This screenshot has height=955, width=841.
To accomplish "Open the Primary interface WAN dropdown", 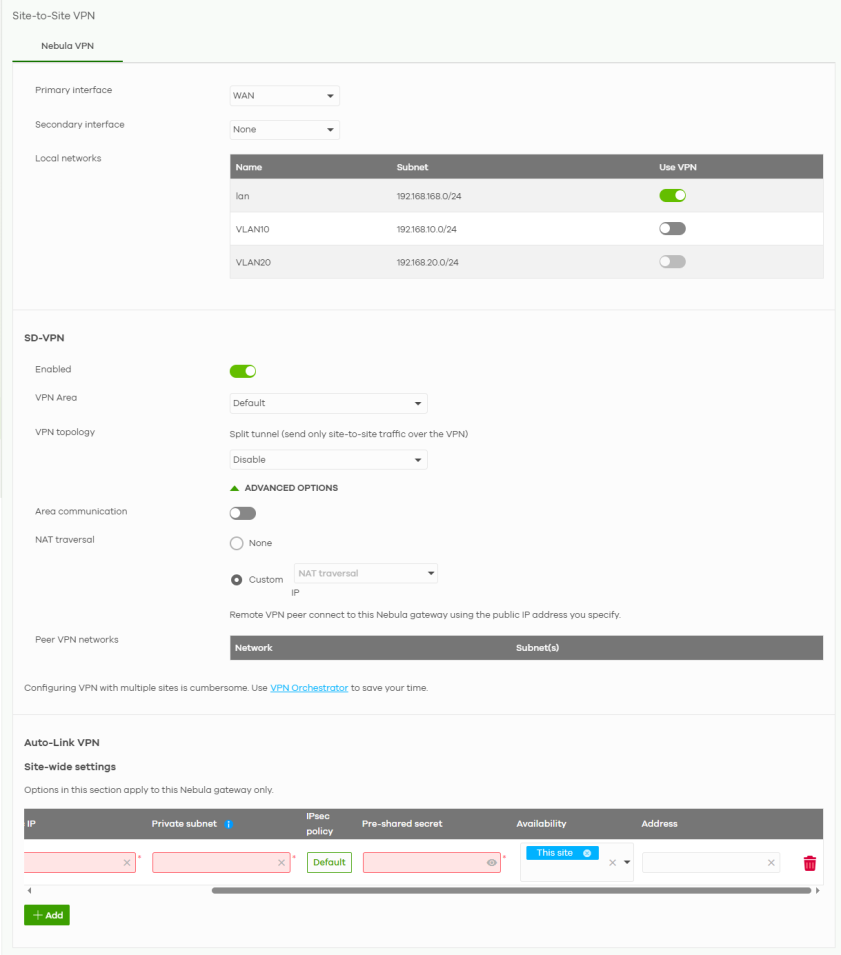I will pyautogui.click(x=284, y=96).
